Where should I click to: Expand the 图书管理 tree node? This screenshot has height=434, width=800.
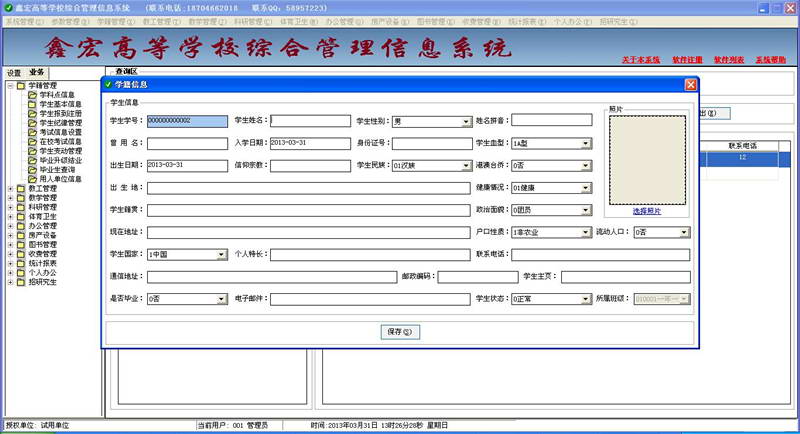click(10, 245)
